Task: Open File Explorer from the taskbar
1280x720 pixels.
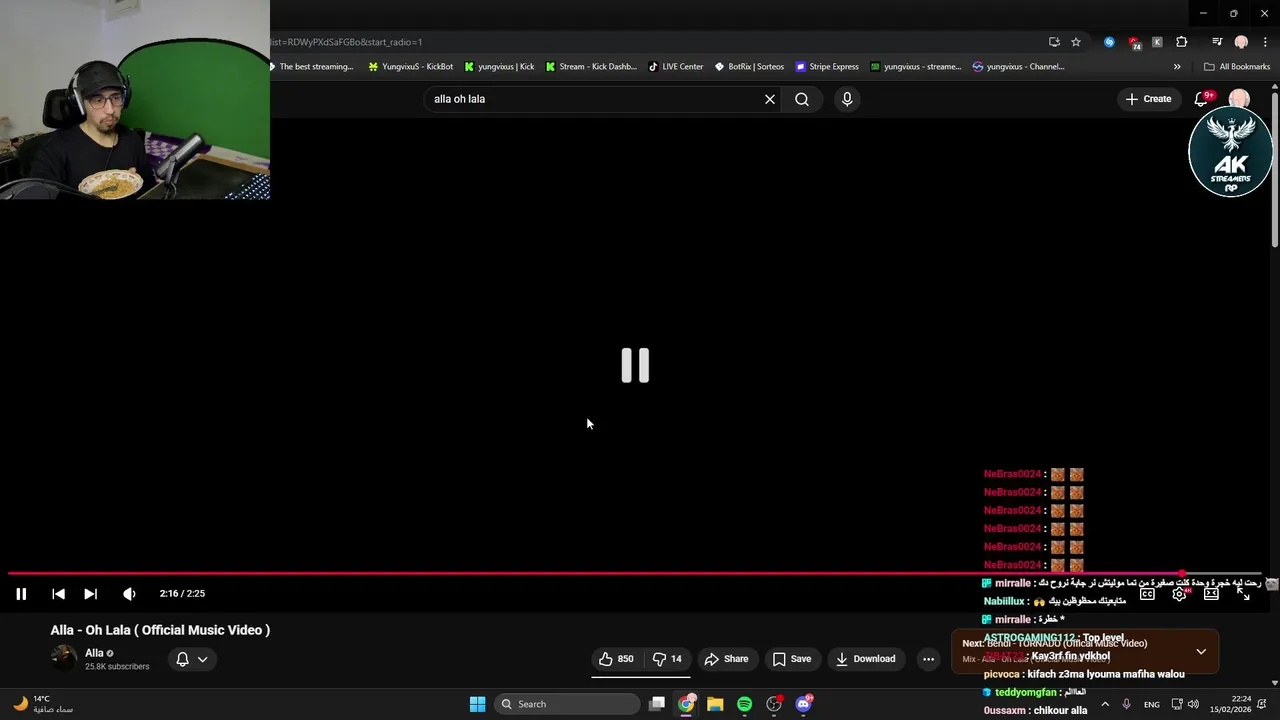Action: (x=715, y=704)
